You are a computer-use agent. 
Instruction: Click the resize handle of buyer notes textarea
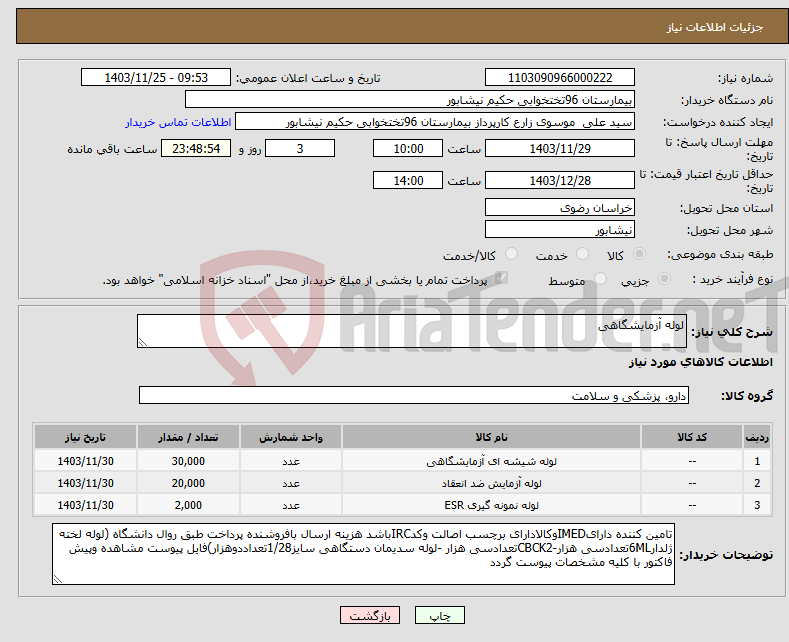57,580
